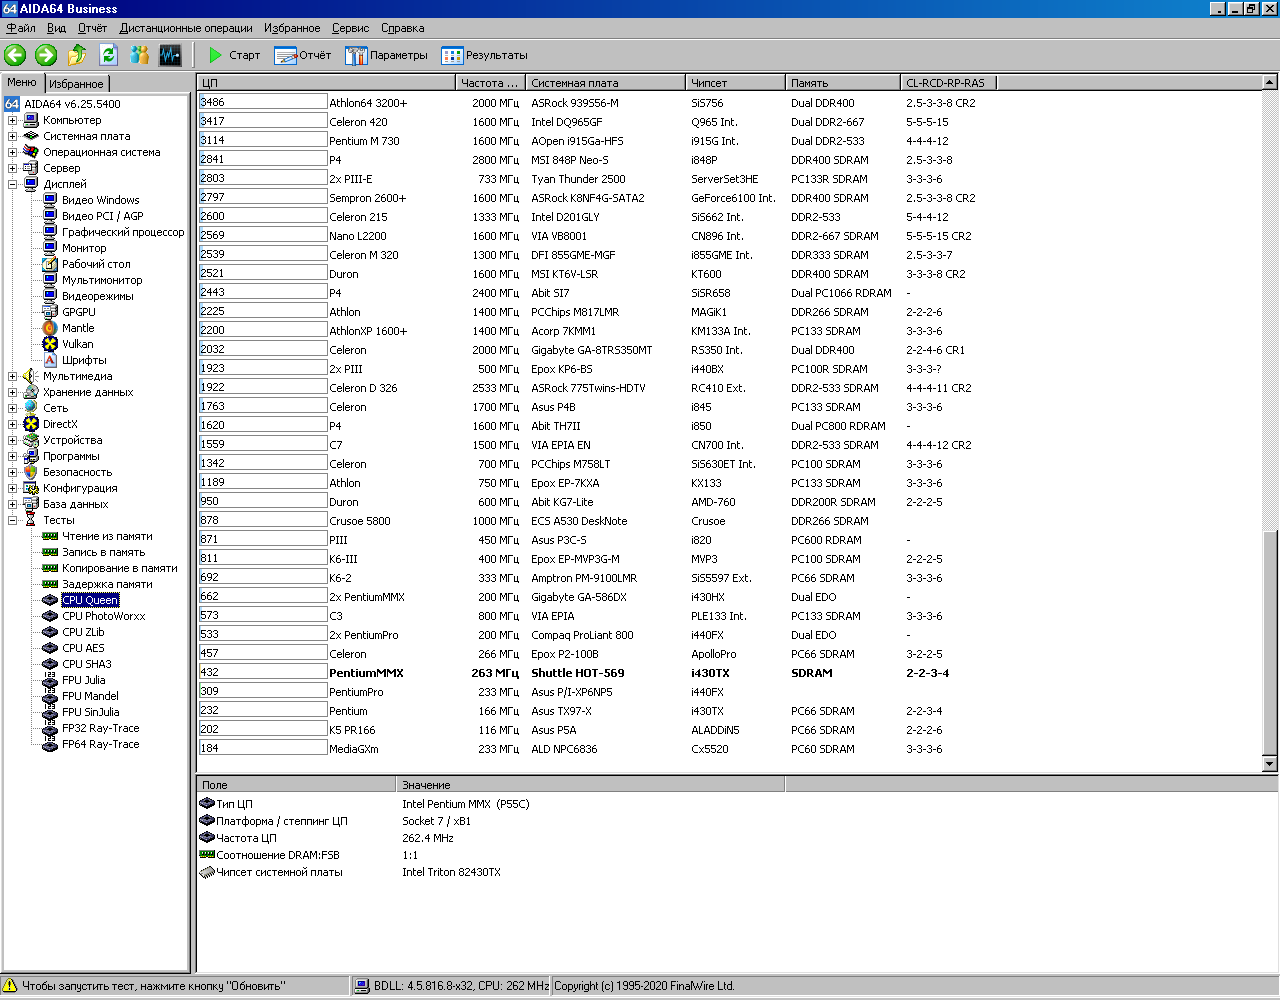Select the Mantle entry in the Дисплей branch
Image resolution: width=1280 pixels, height=1000 pixels.
coord(77,328)
